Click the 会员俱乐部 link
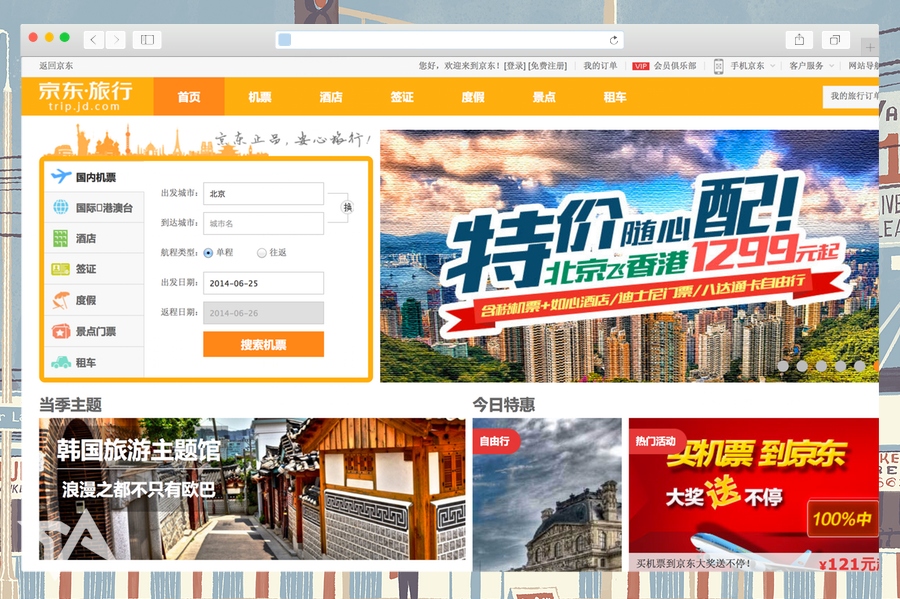Screen dimensions: 900x599 coord(675,66)
